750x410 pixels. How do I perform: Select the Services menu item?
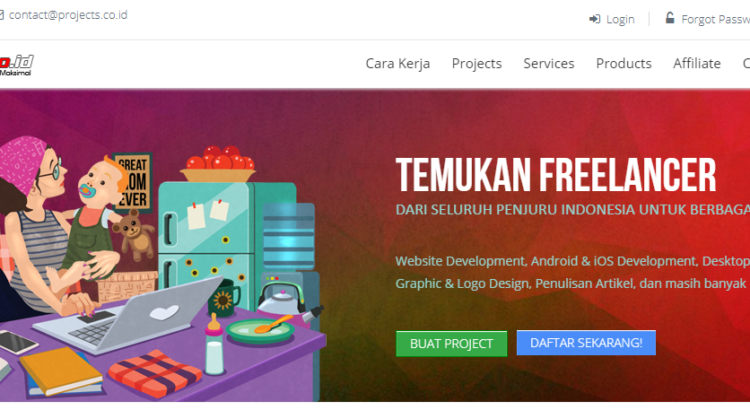[x=549, y=64]
